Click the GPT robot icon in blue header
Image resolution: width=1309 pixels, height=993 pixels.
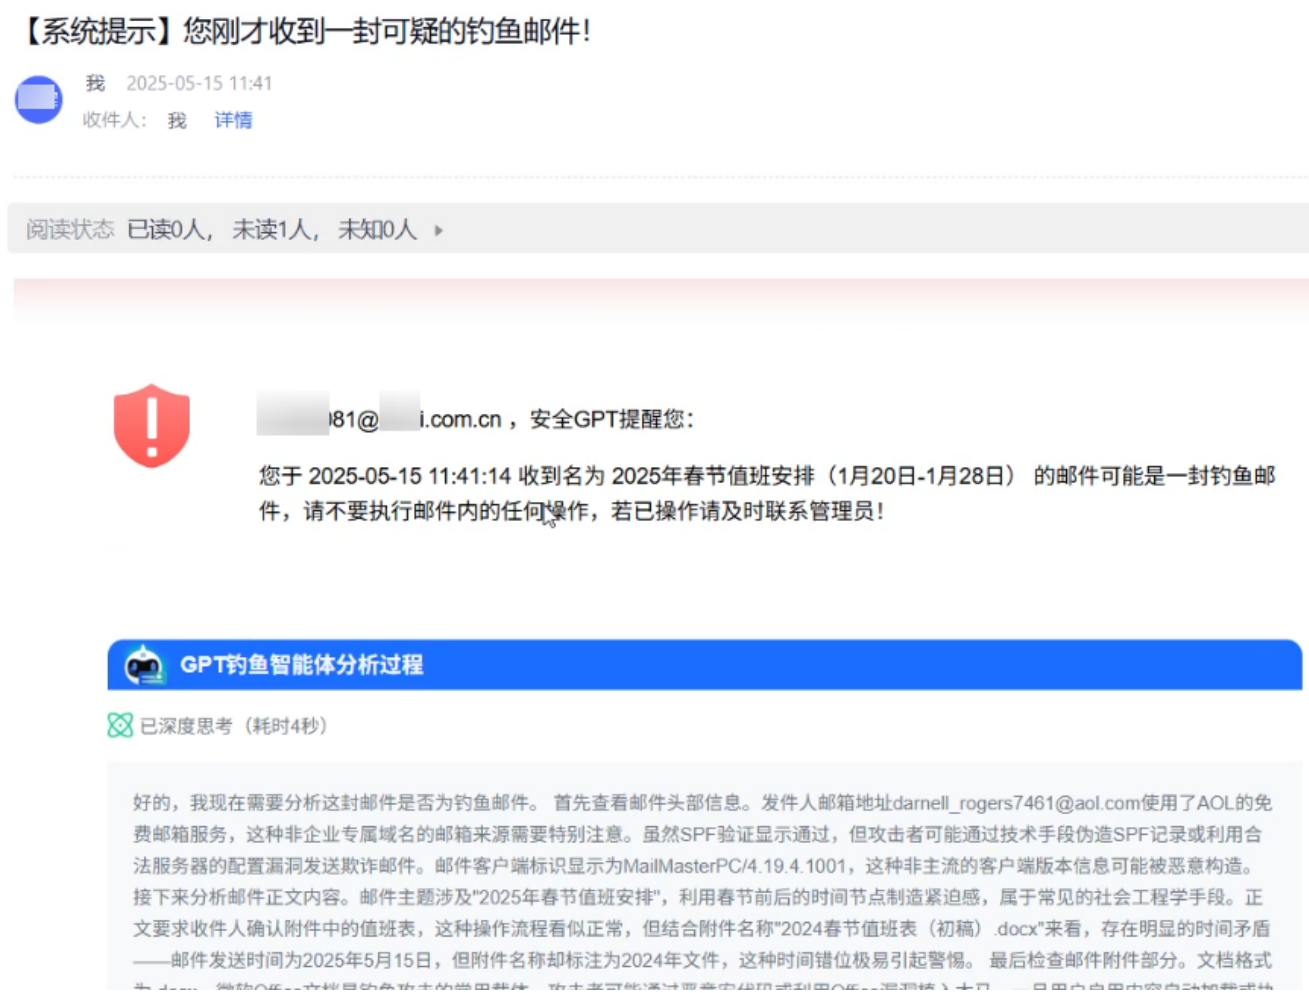pos(144,665)
